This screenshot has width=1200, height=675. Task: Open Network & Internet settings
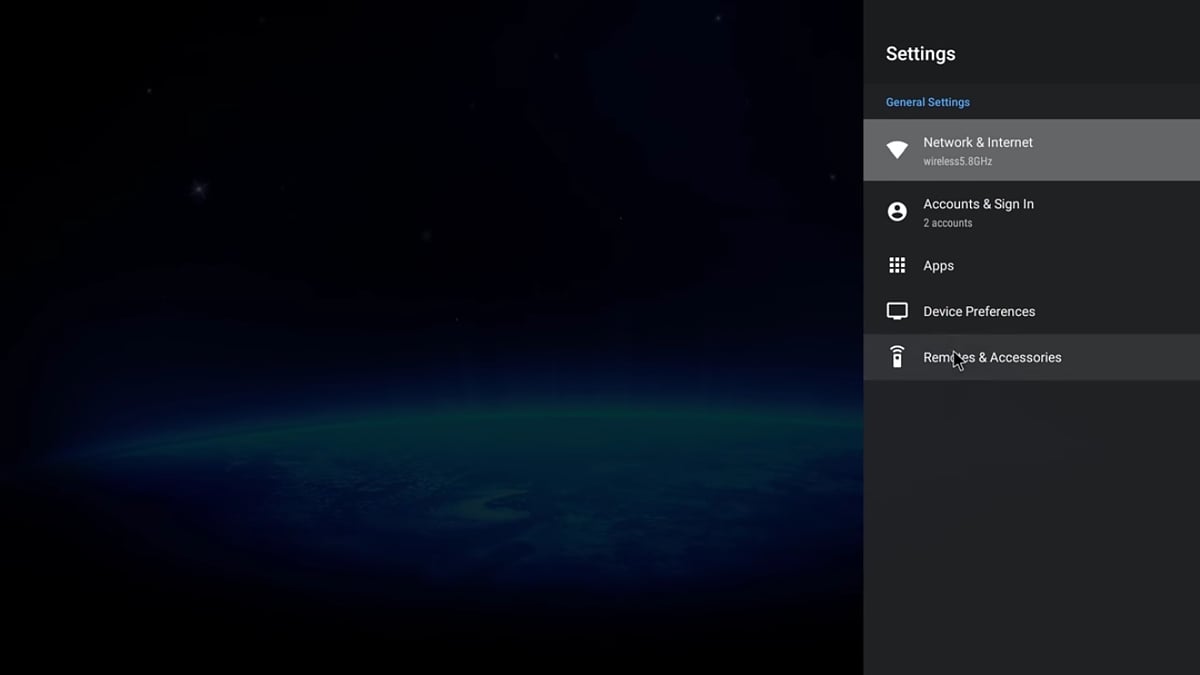(x=977, y=143)
